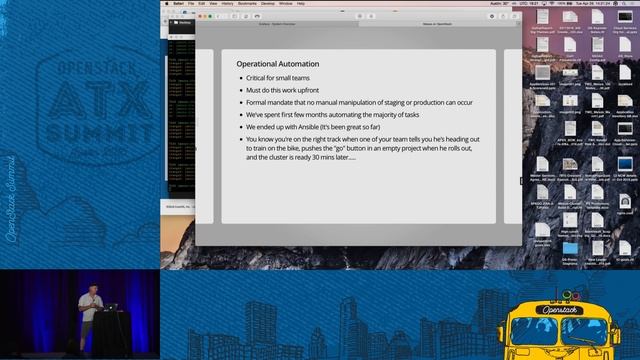This screenshot has width=640, height=360.
Task: Click the bullet 'You know you're on the right track'
Action: [x=362, y=148]
